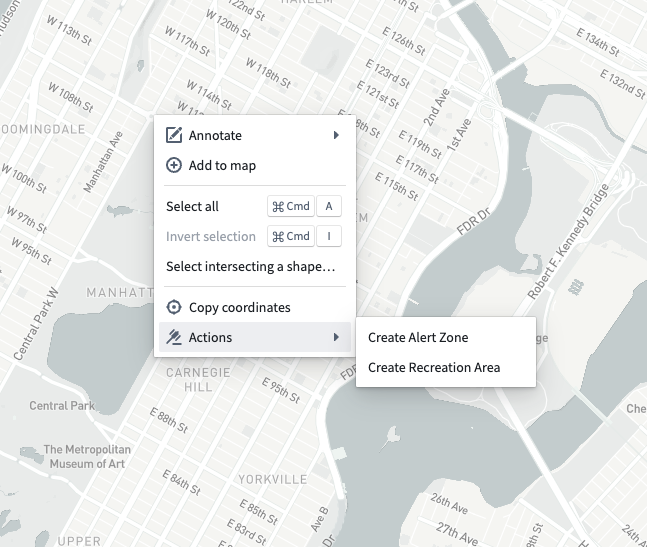Image resolution: width=647 pixels, height=547 pixels.
Task: Click the A shortcut key badge
Action: click(x=329, y=206)
